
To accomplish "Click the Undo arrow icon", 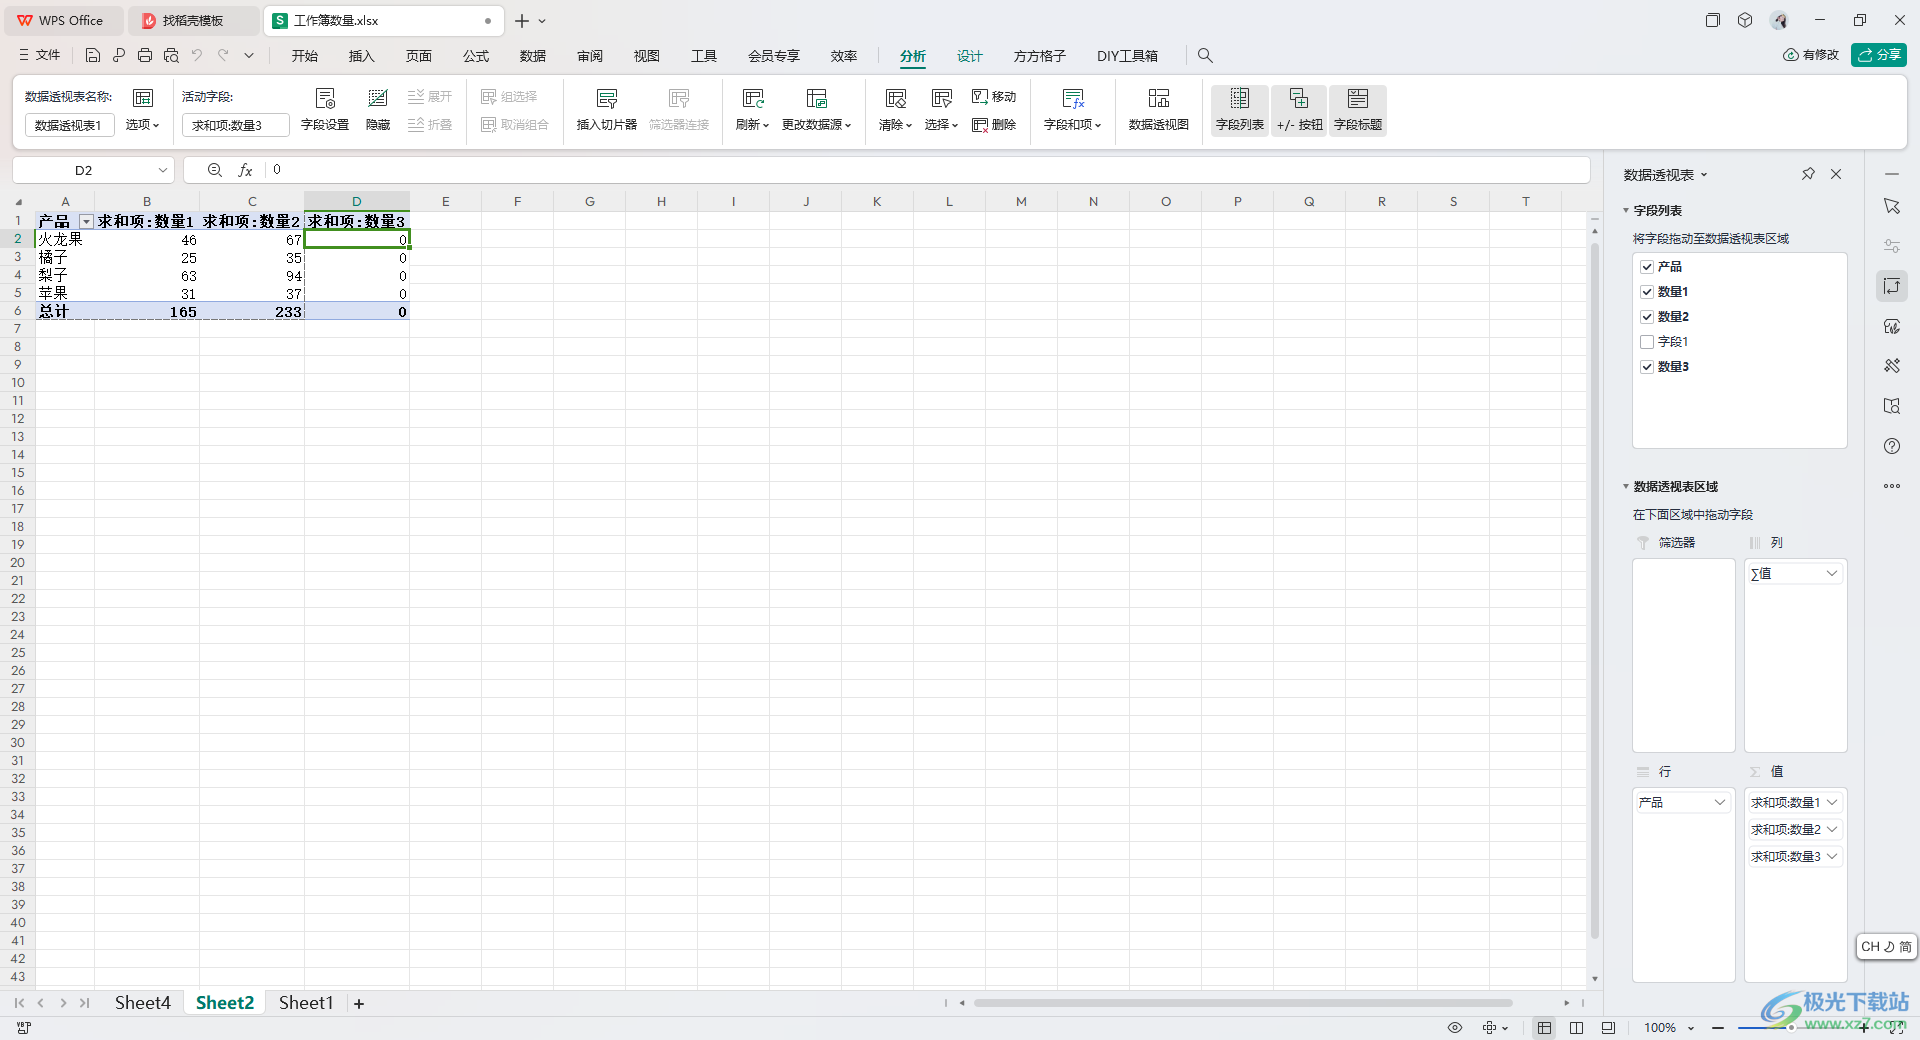I will [x=197, y=56].
